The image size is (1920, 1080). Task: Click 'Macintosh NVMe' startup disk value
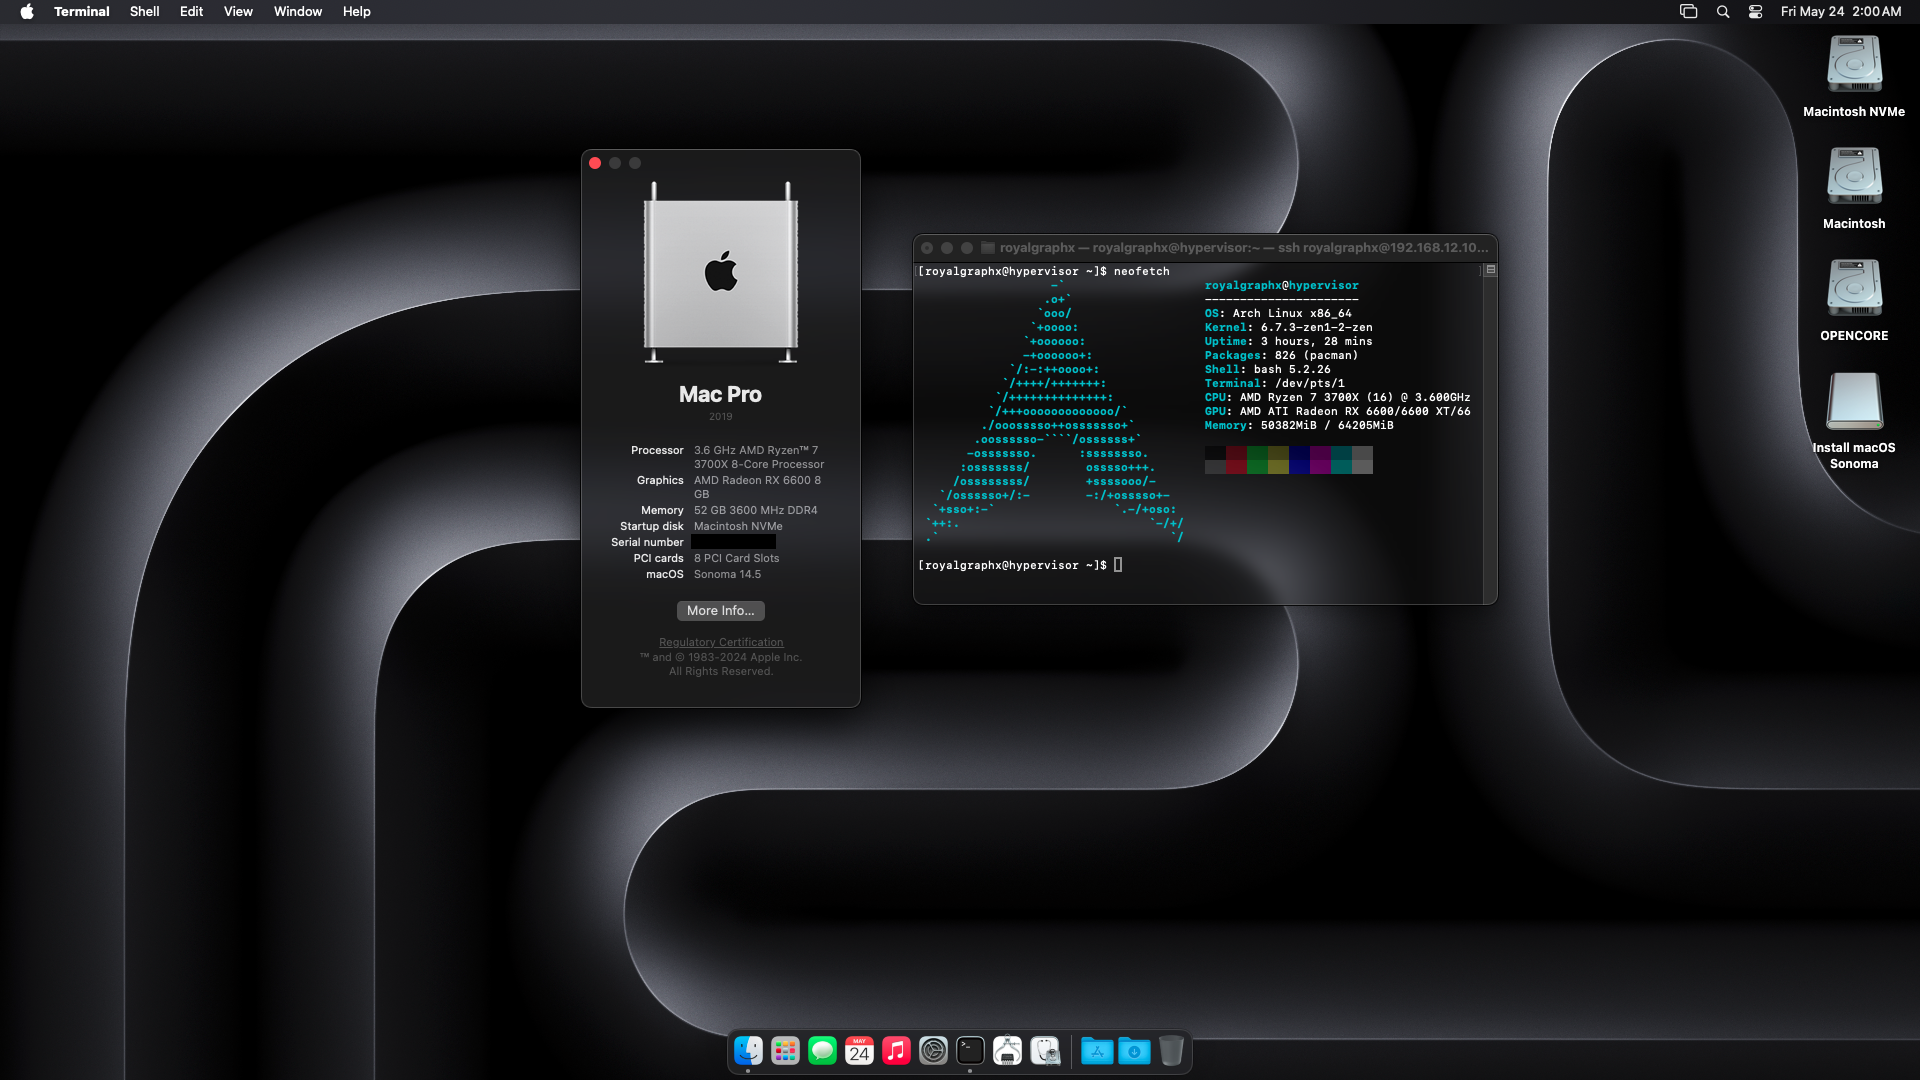point(738,526)
